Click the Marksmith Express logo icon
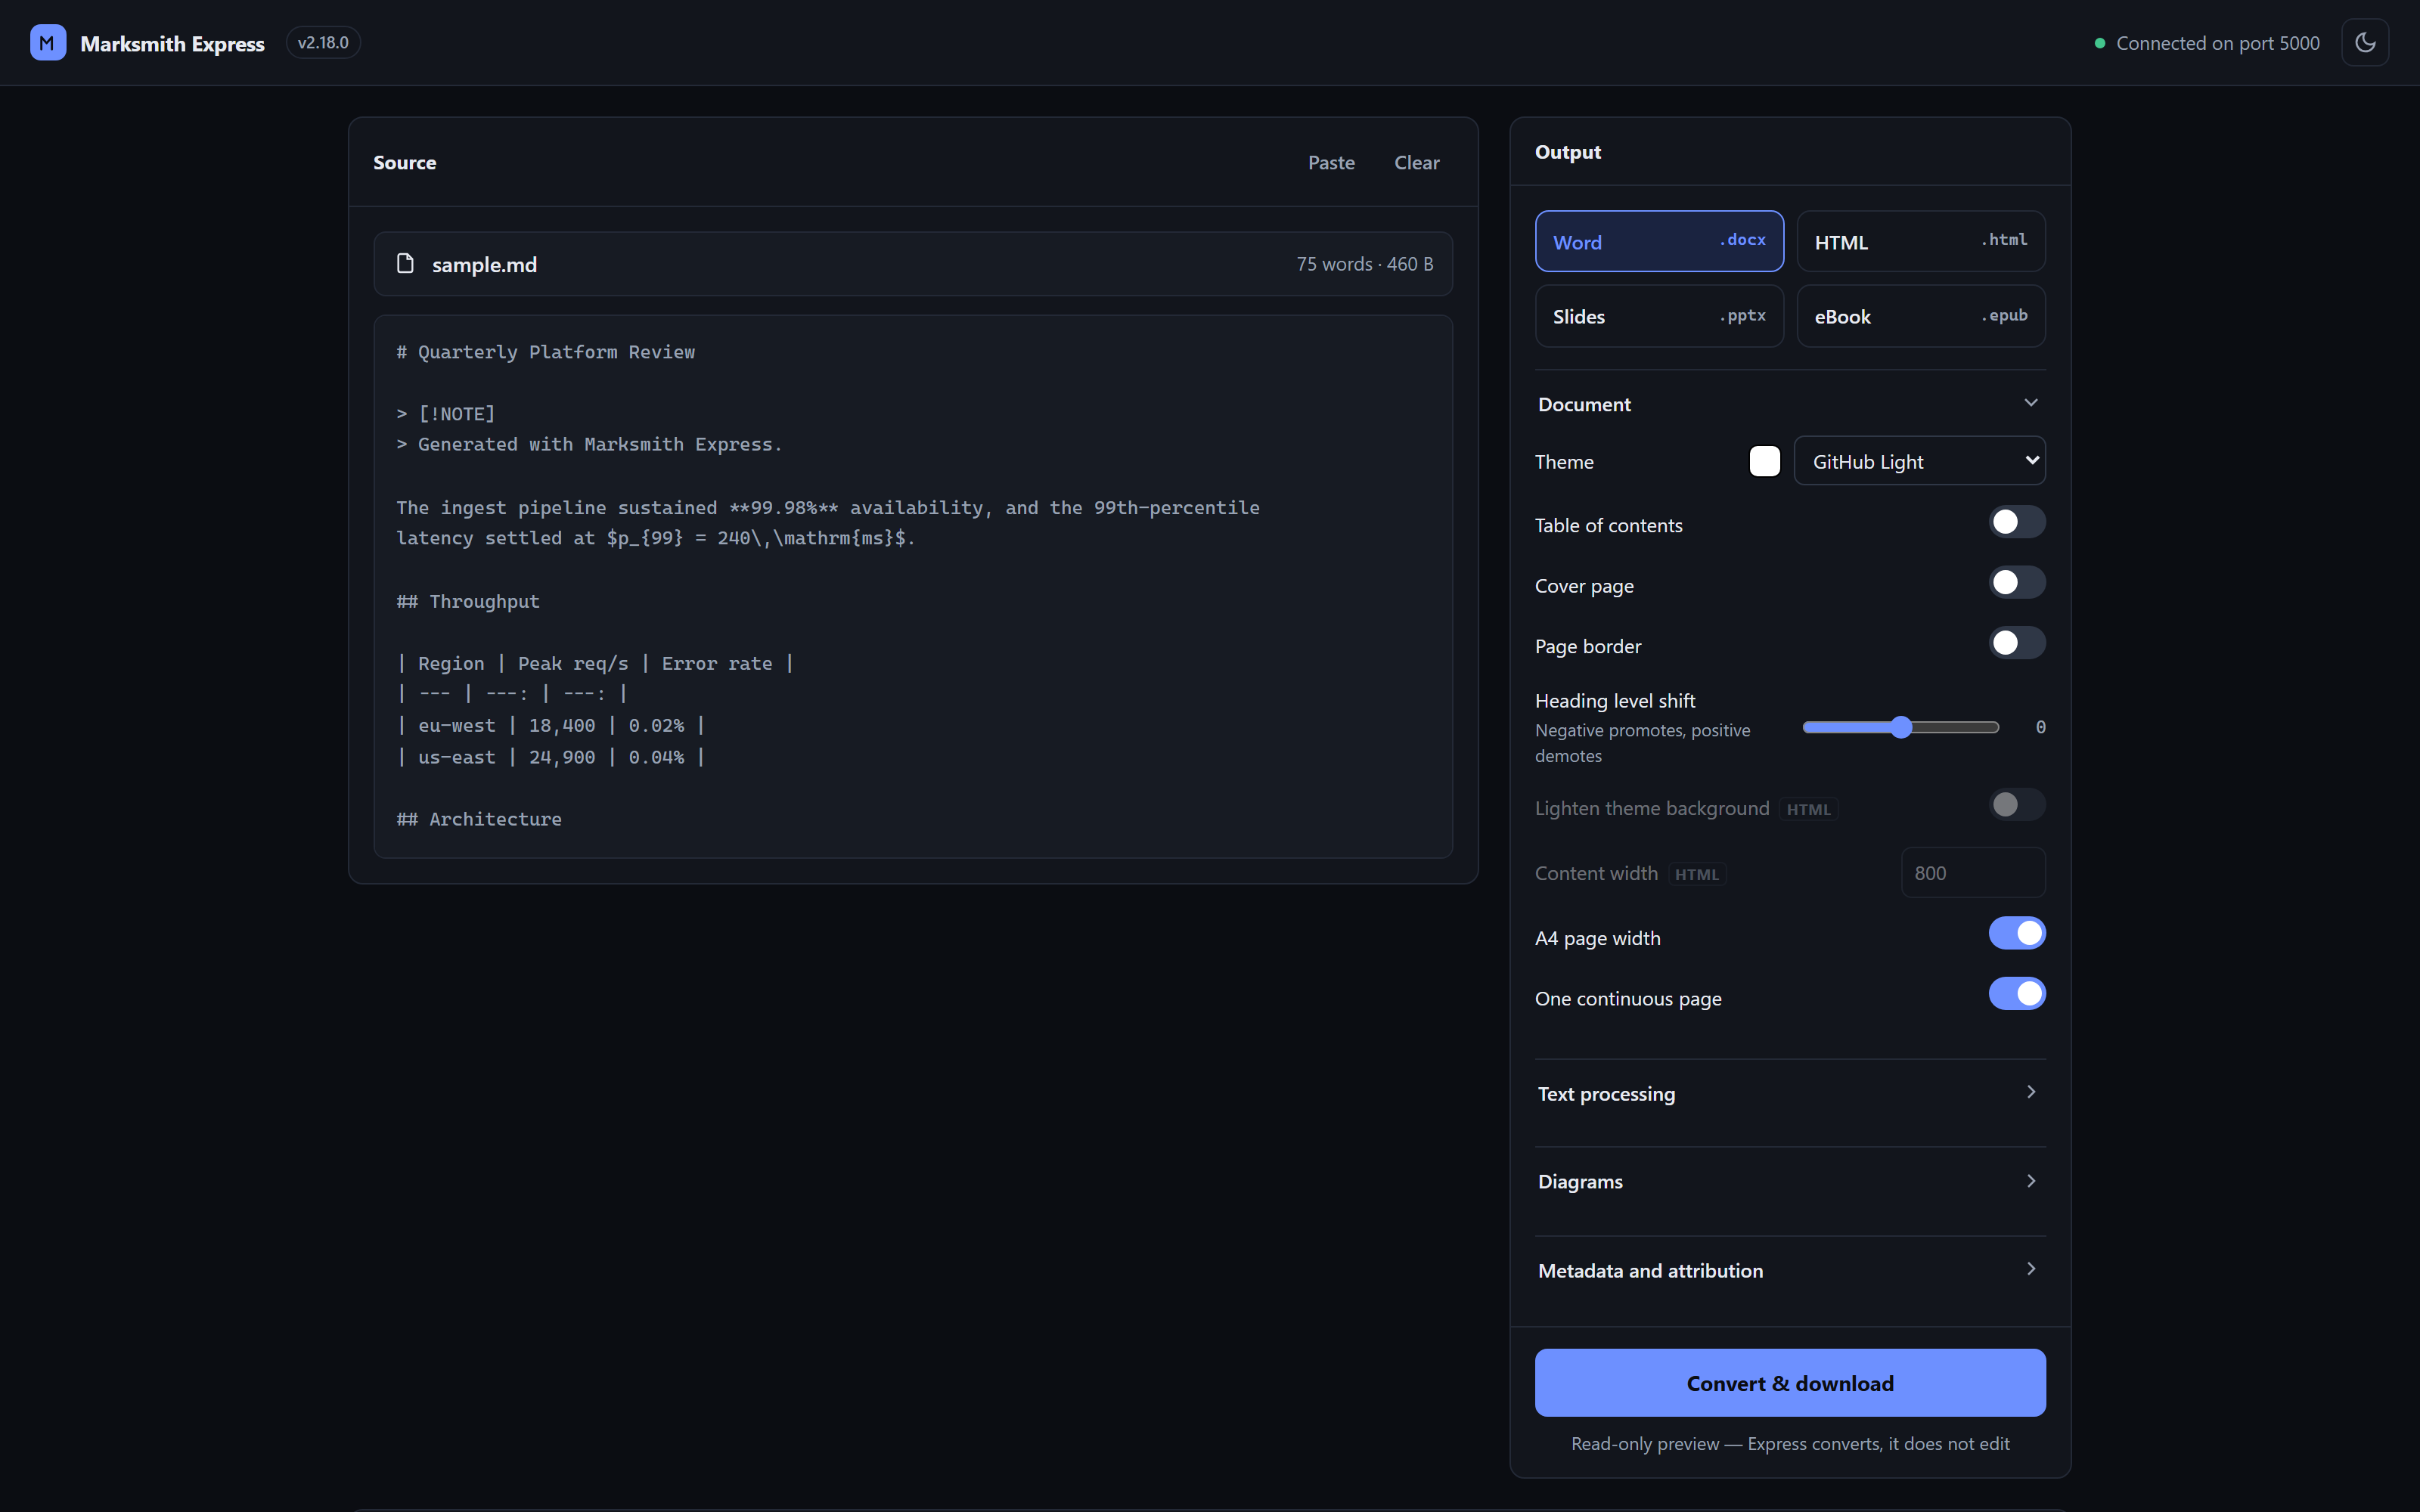The height and width of the screenshot is (1512, 2420). tap(48, 43)
